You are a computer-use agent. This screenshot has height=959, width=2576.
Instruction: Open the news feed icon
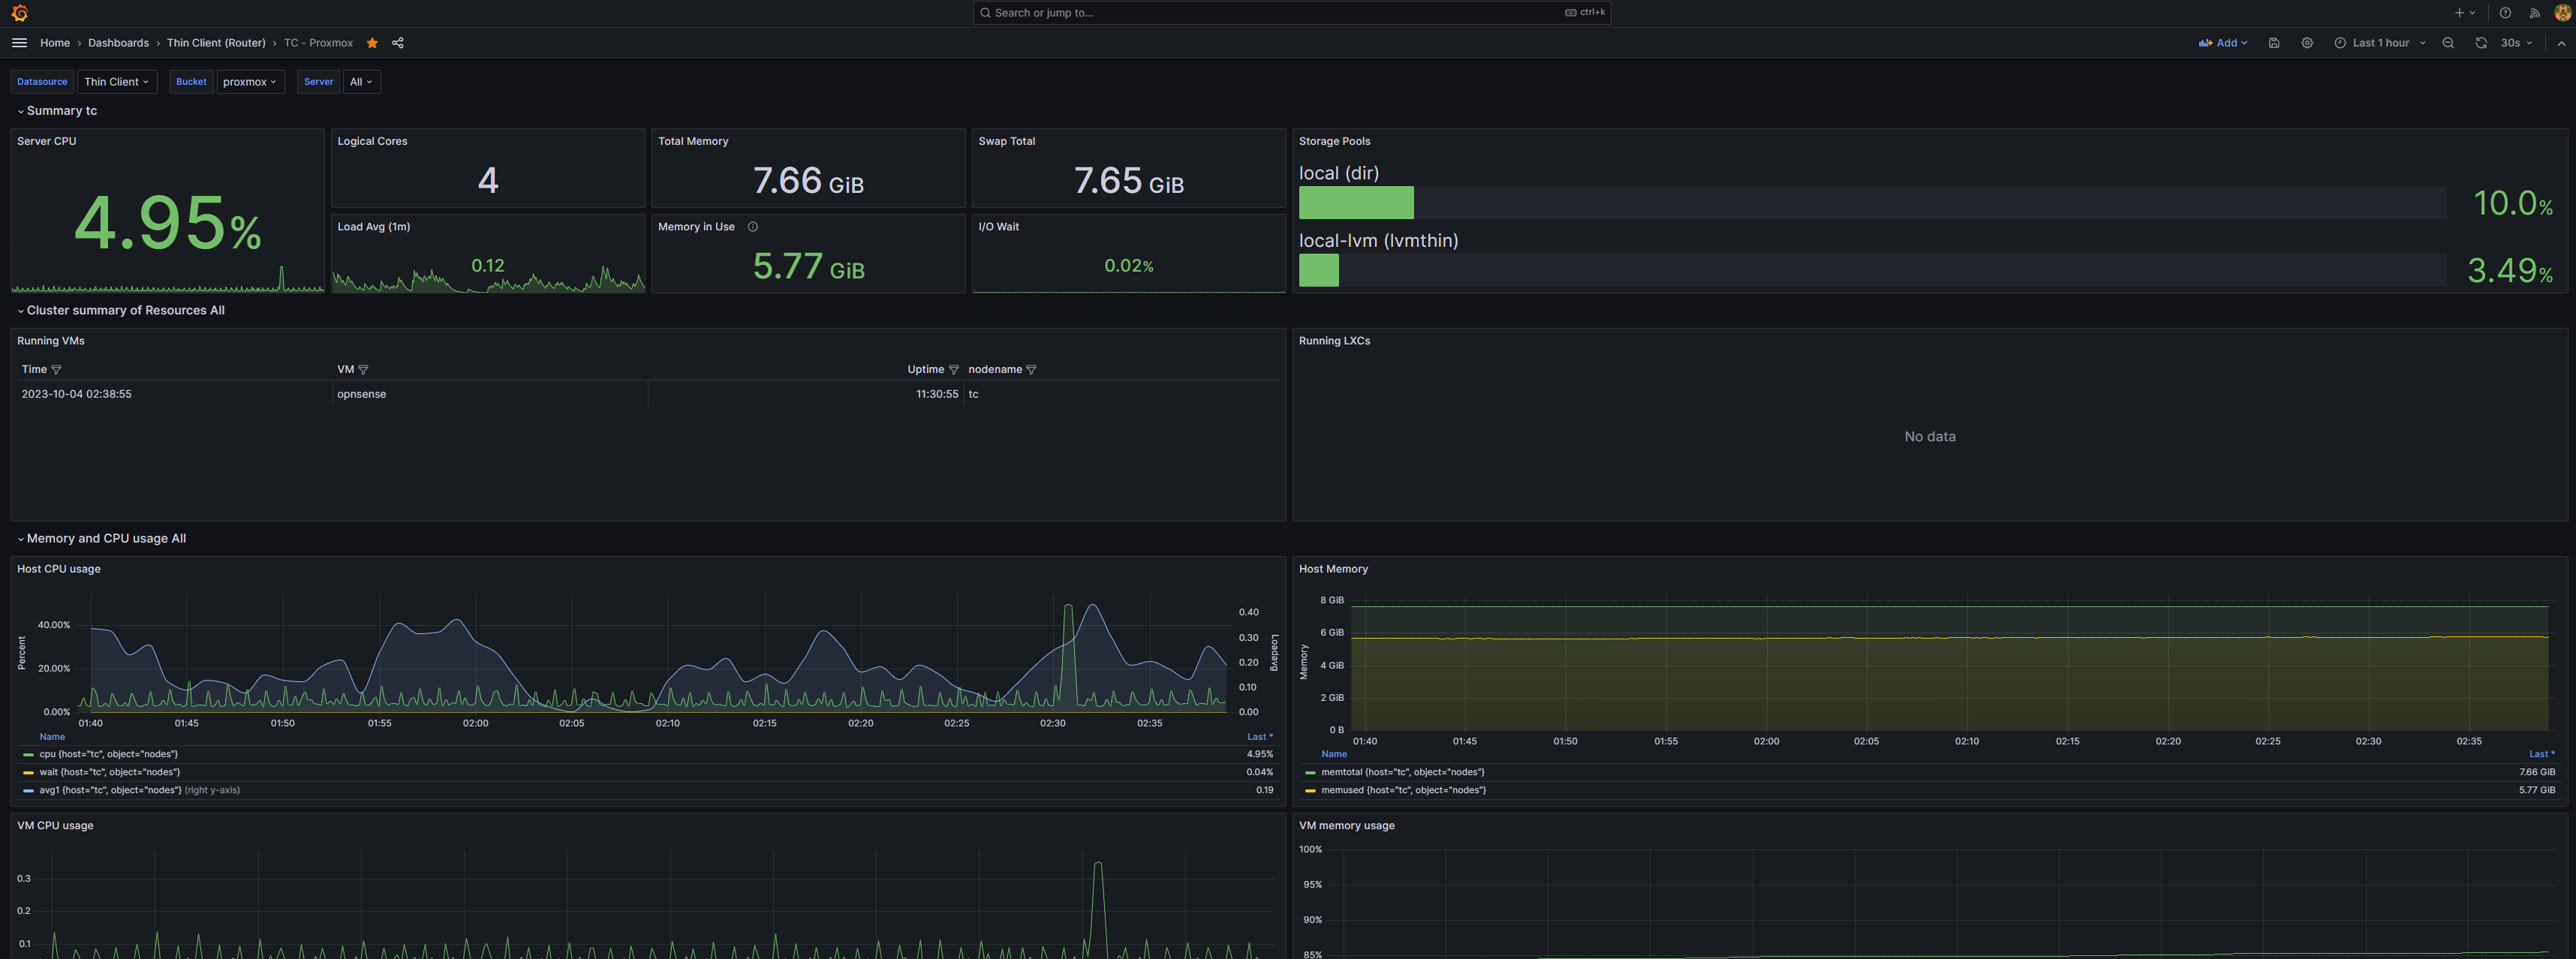coord(2534,13)
